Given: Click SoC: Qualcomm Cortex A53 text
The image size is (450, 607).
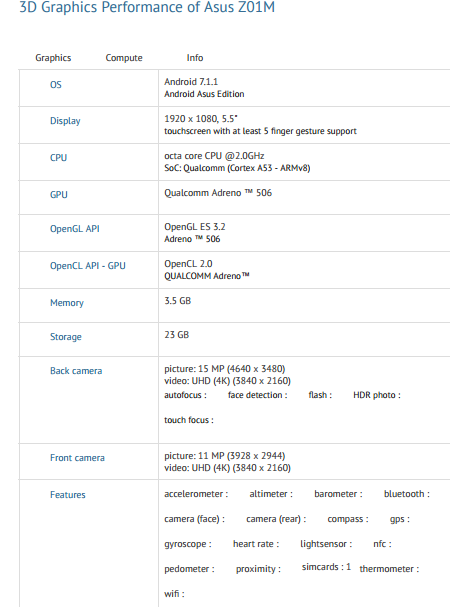Looking at the screenshot, I should point(237,168).
